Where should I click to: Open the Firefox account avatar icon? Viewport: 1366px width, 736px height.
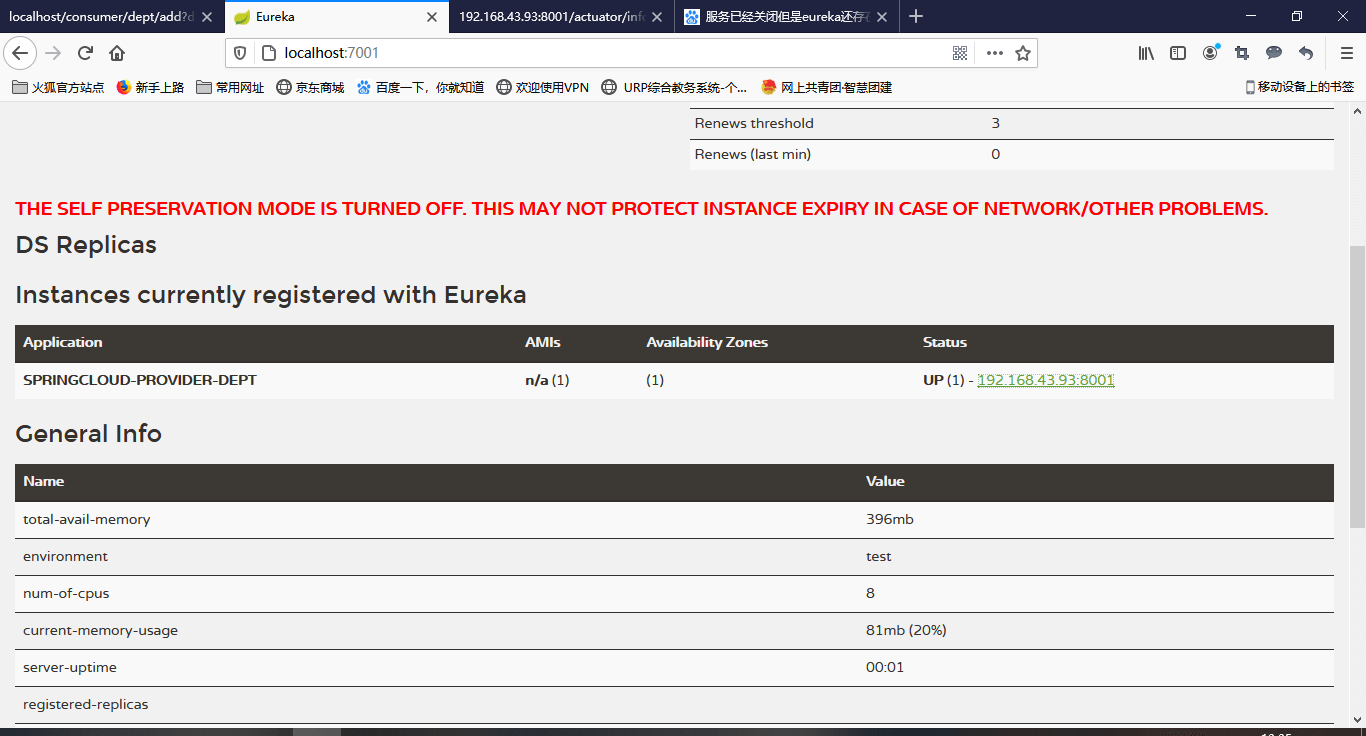tap(1210, 53)
